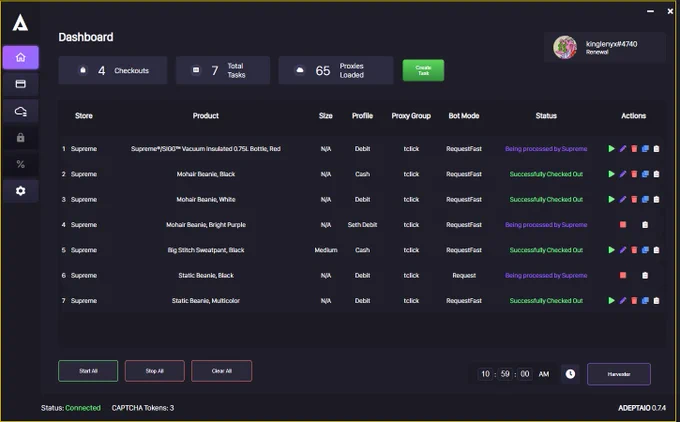This screenshot has width=680, height=422.
Task: Open clipboard log for Vacuum Bottle task
Action: [x=657, y=149]
